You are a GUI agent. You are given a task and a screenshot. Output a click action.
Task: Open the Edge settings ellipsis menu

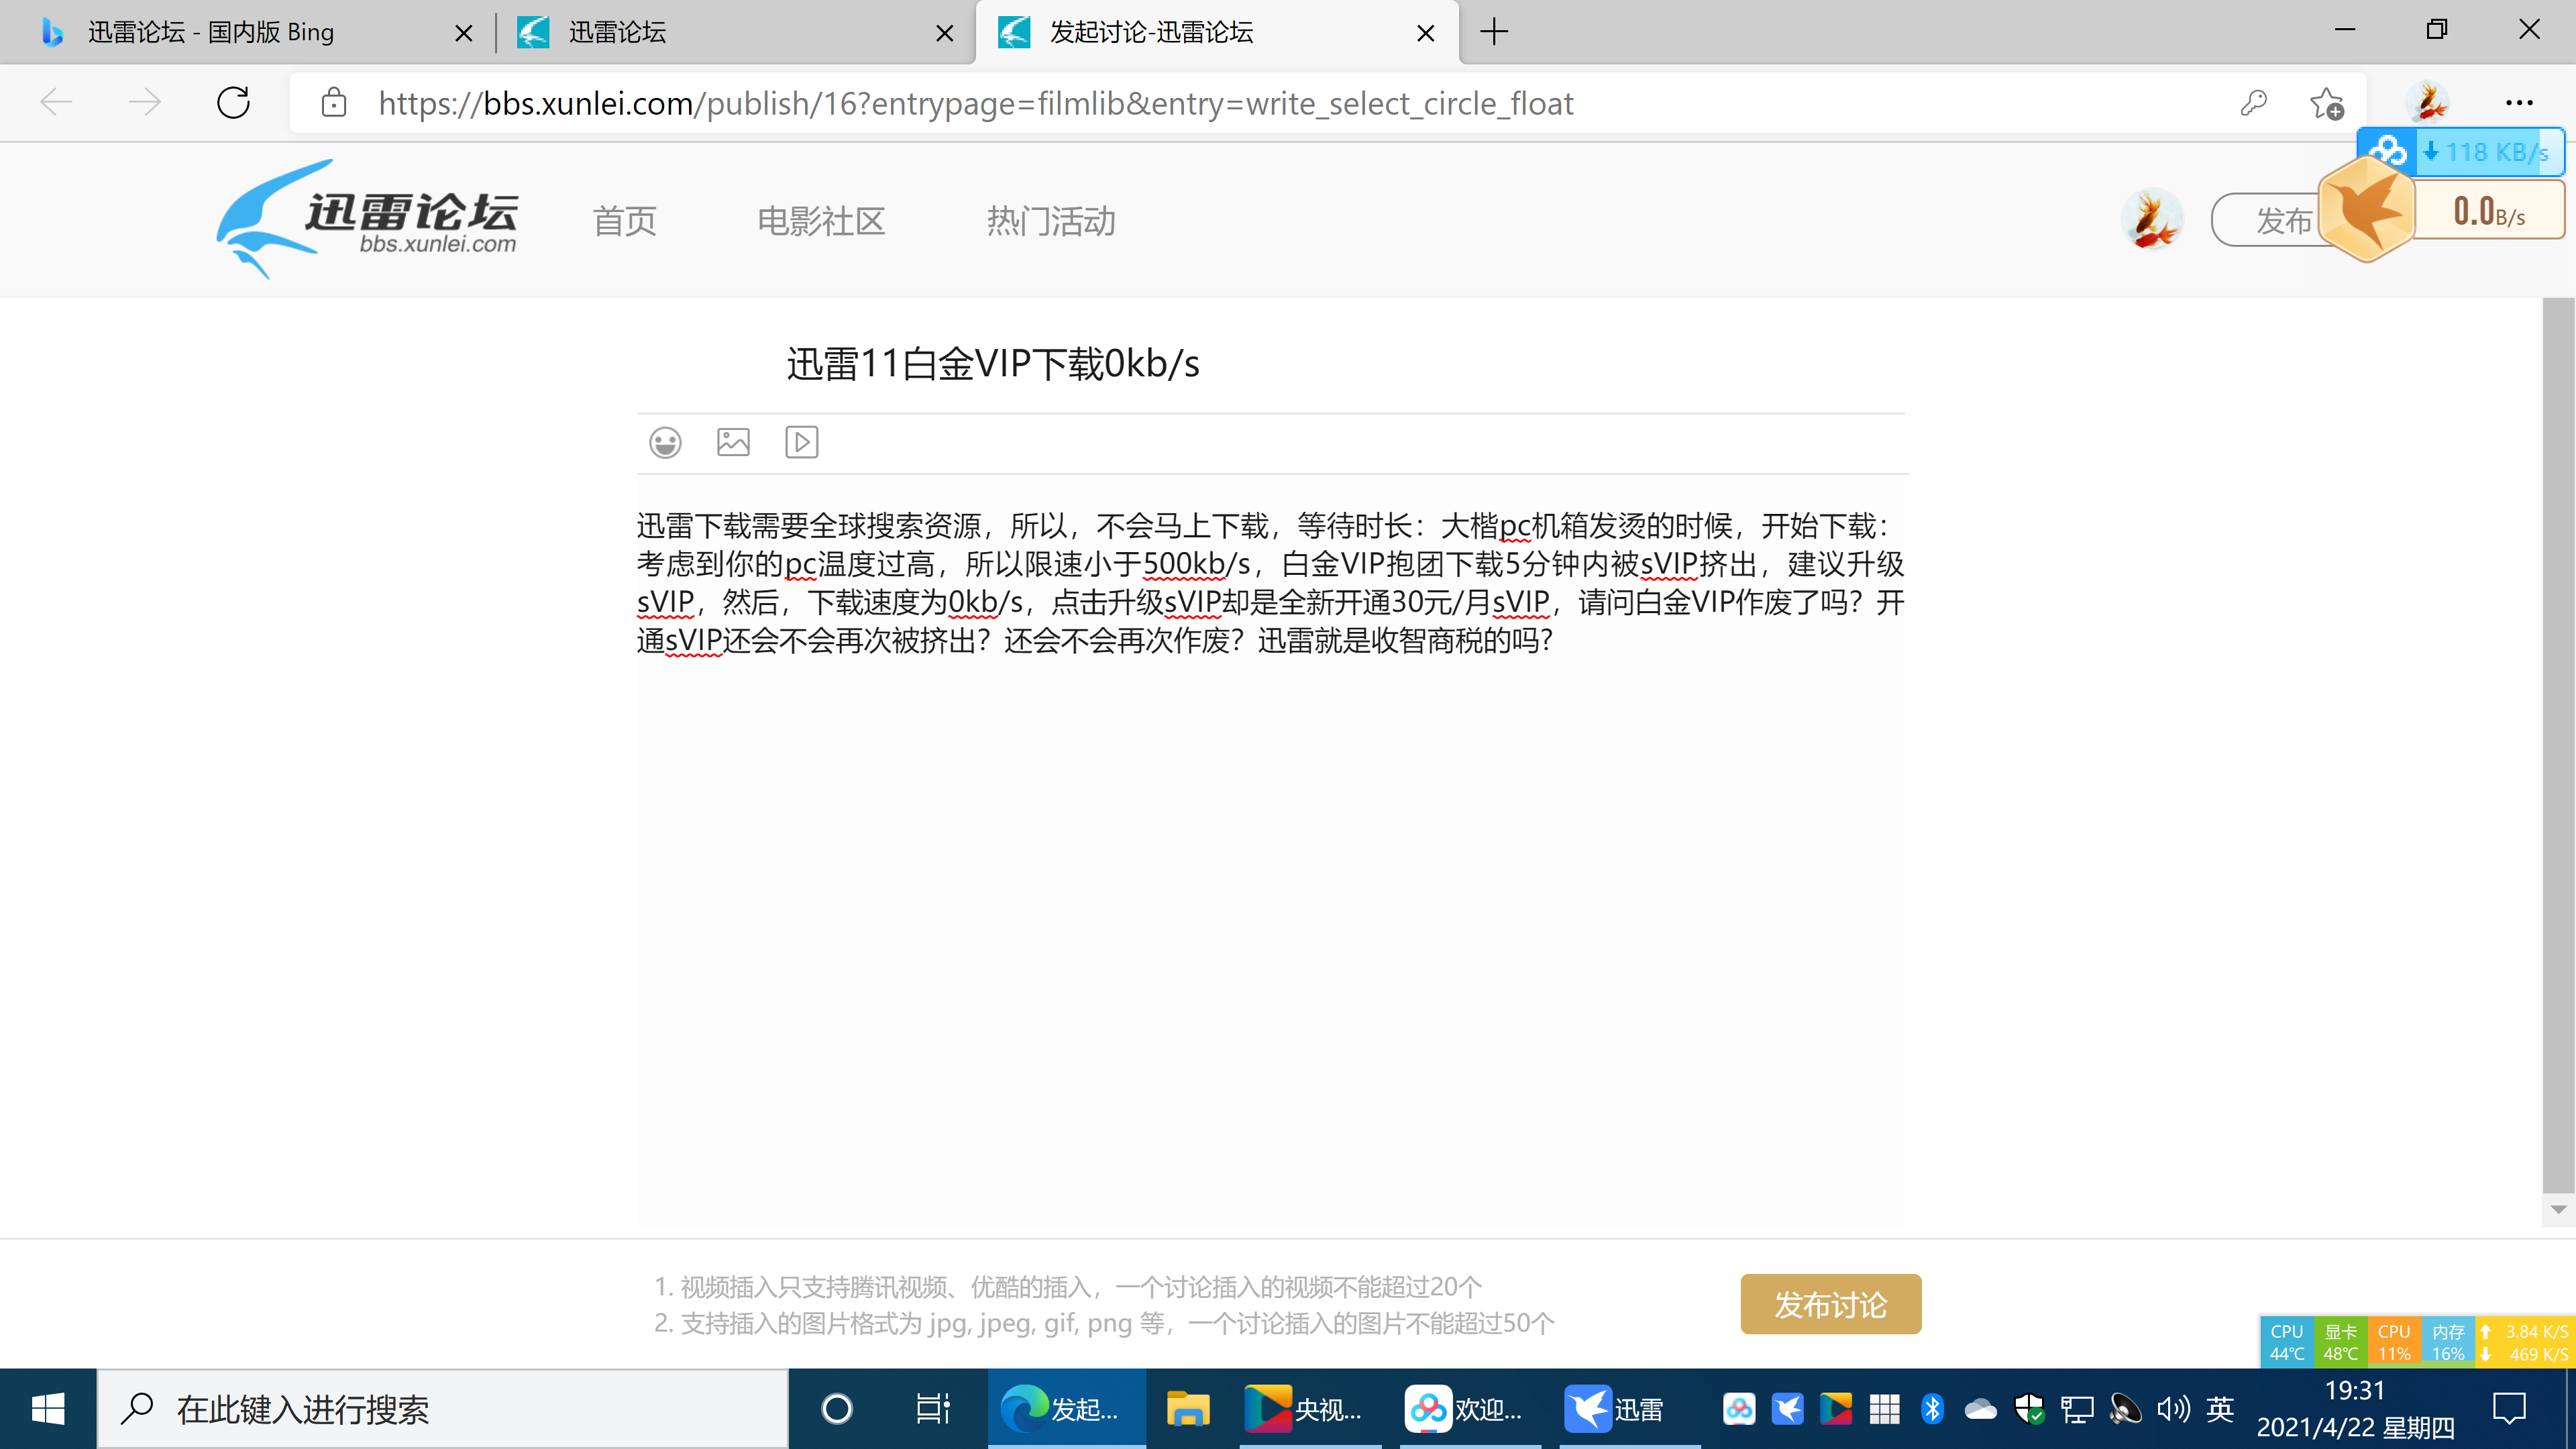2520,102
